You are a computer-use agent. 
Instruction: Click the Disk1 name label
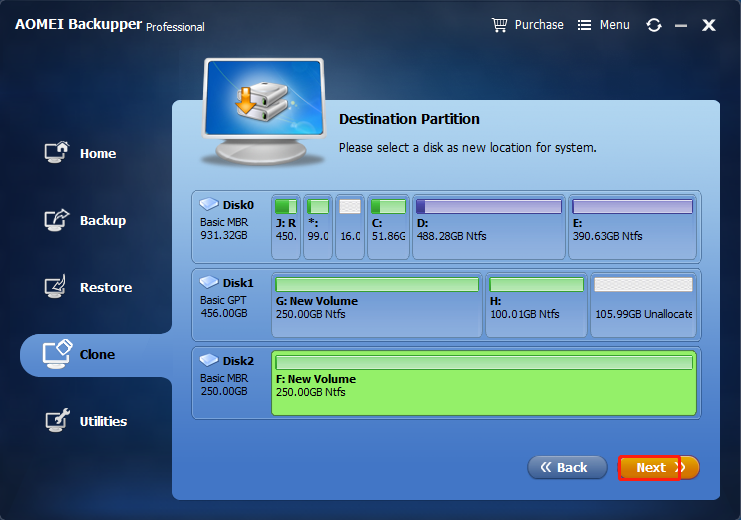coord(238,283)
